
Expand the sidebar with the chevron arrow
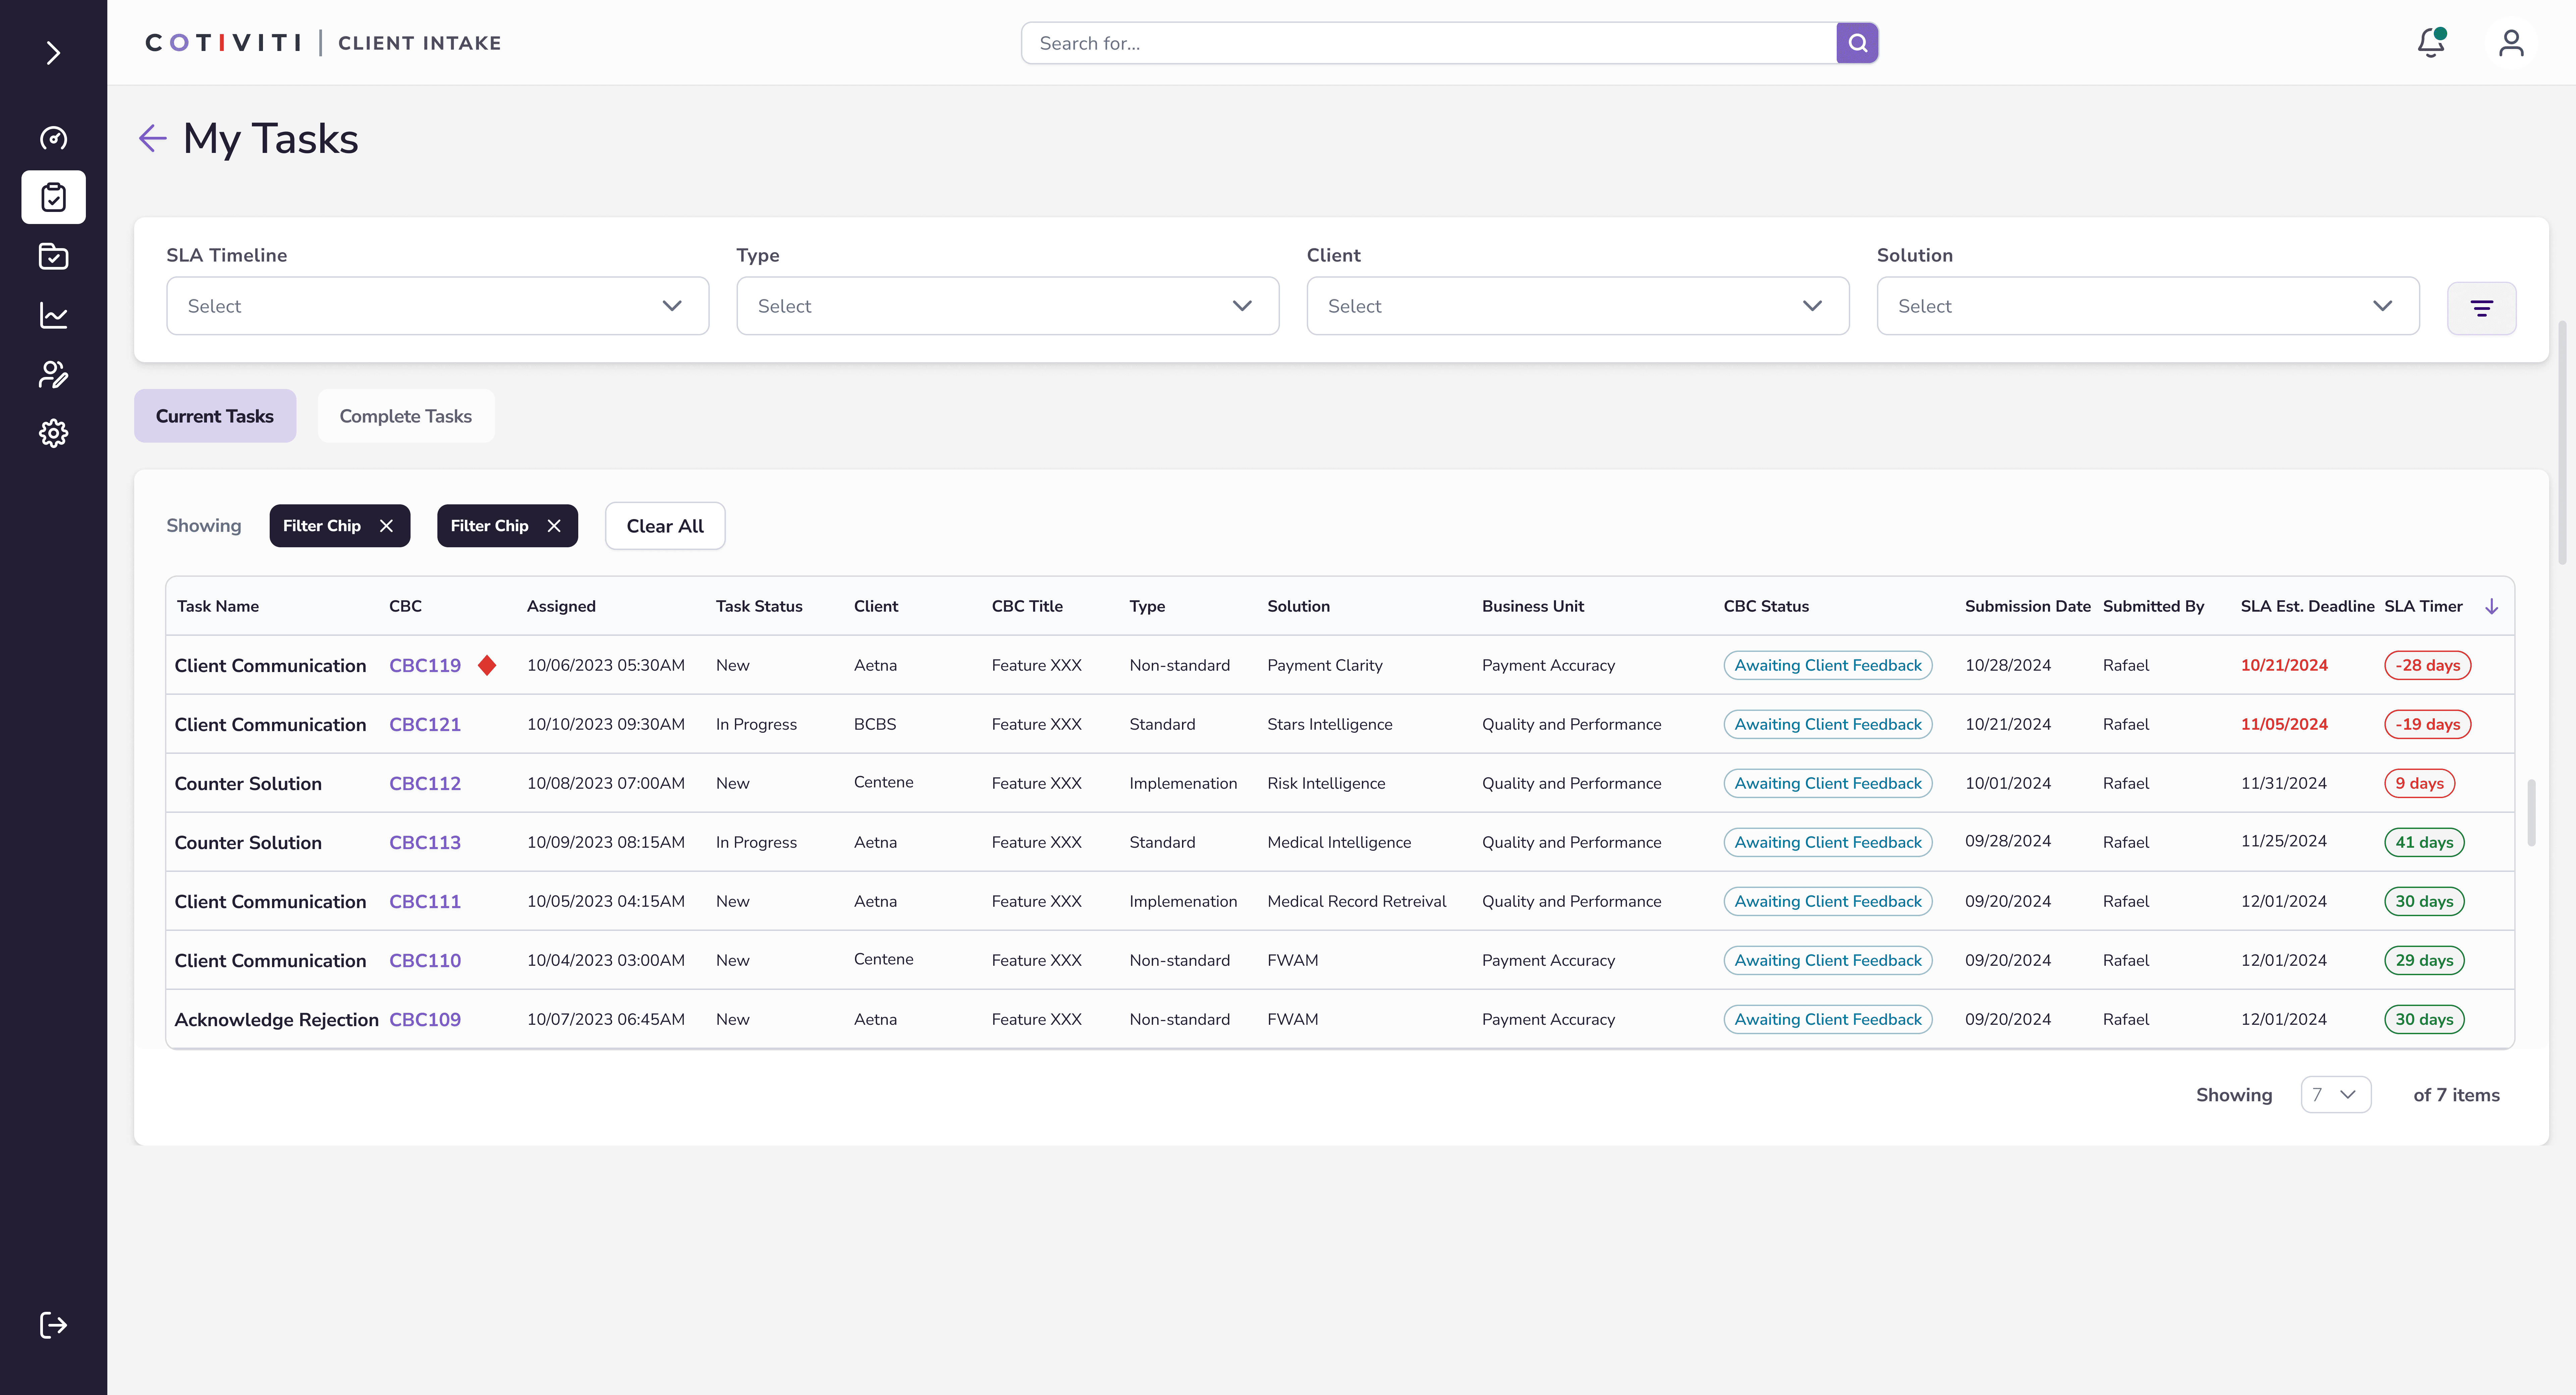53,53
